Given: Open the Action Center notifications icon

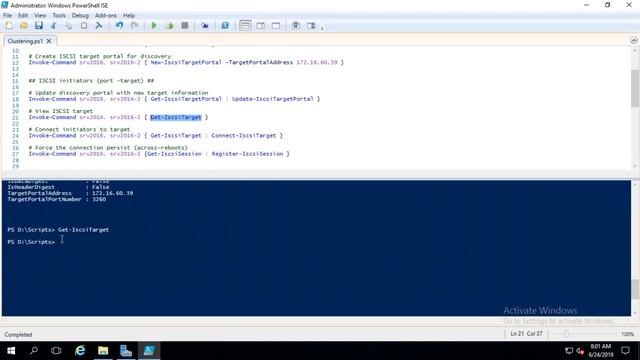Looking at the screenshot, I should pos(625,351).
